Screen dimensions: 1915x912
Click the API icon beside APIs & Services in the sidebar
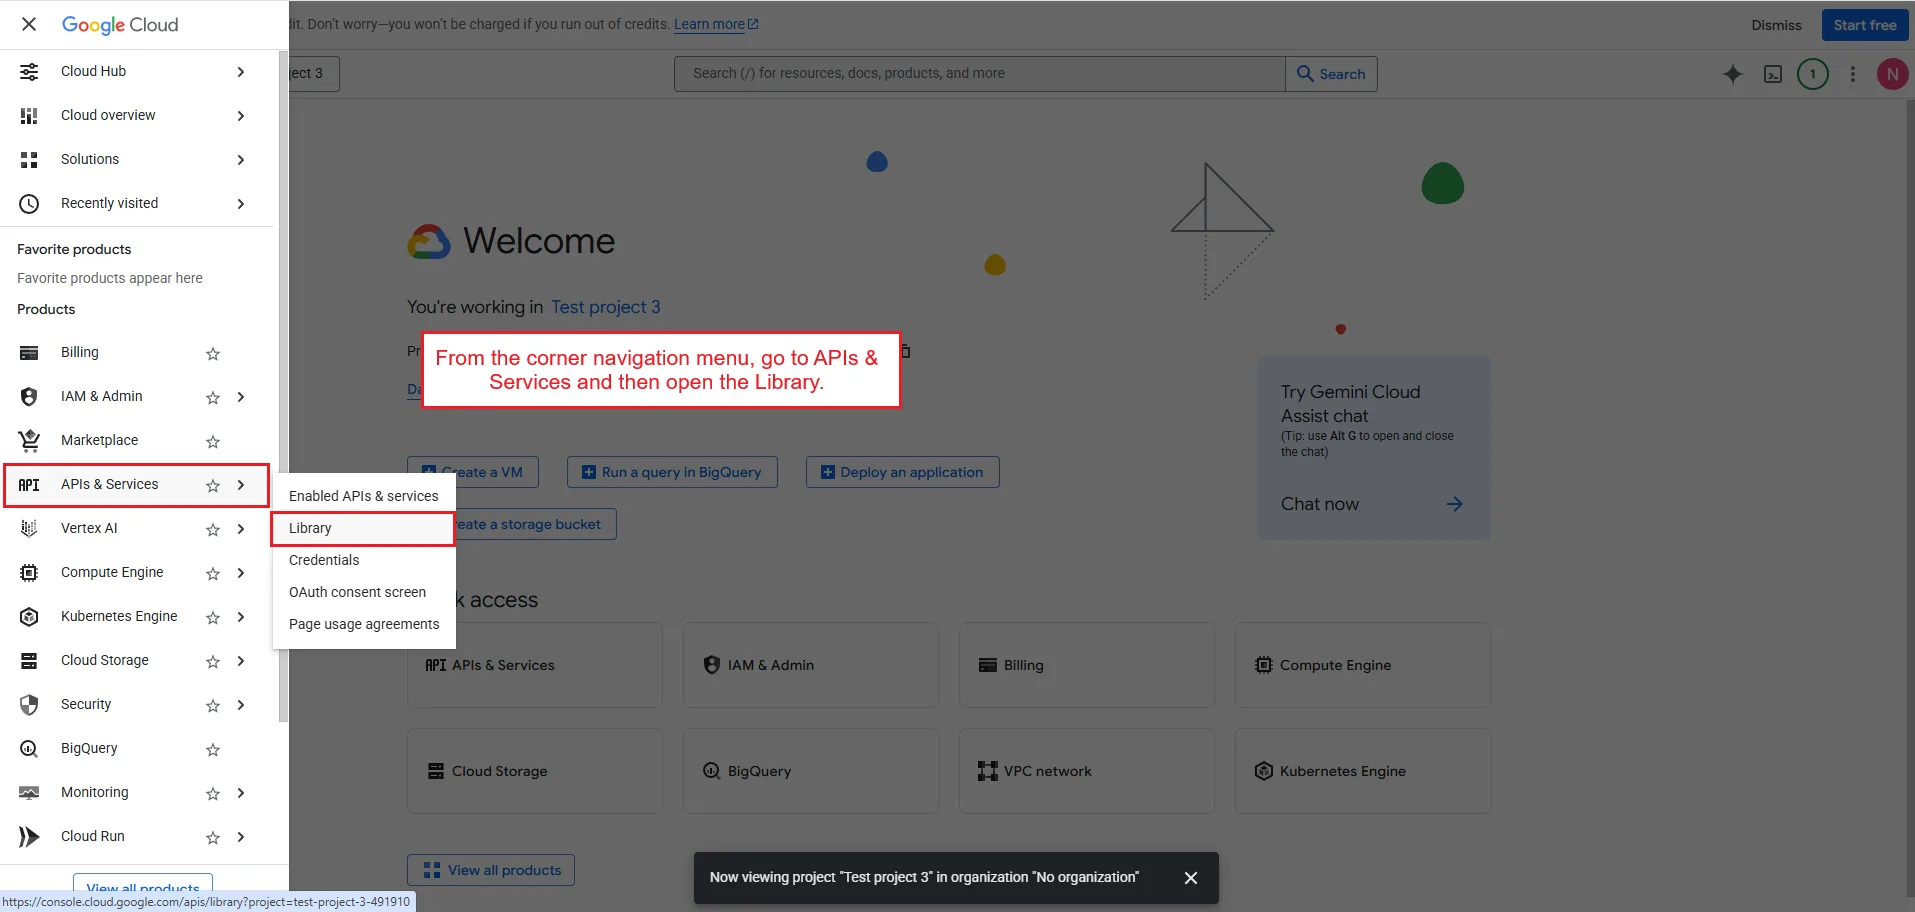click(29, 485)
